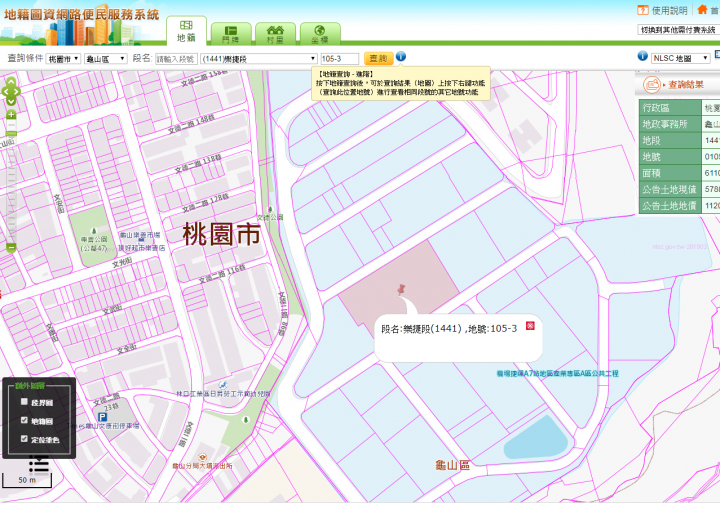Viewport: 720px width, 509px height.
Task: Click the 林口工業區日昇勞工示範托兒所 icon
Action: [223, 385]
